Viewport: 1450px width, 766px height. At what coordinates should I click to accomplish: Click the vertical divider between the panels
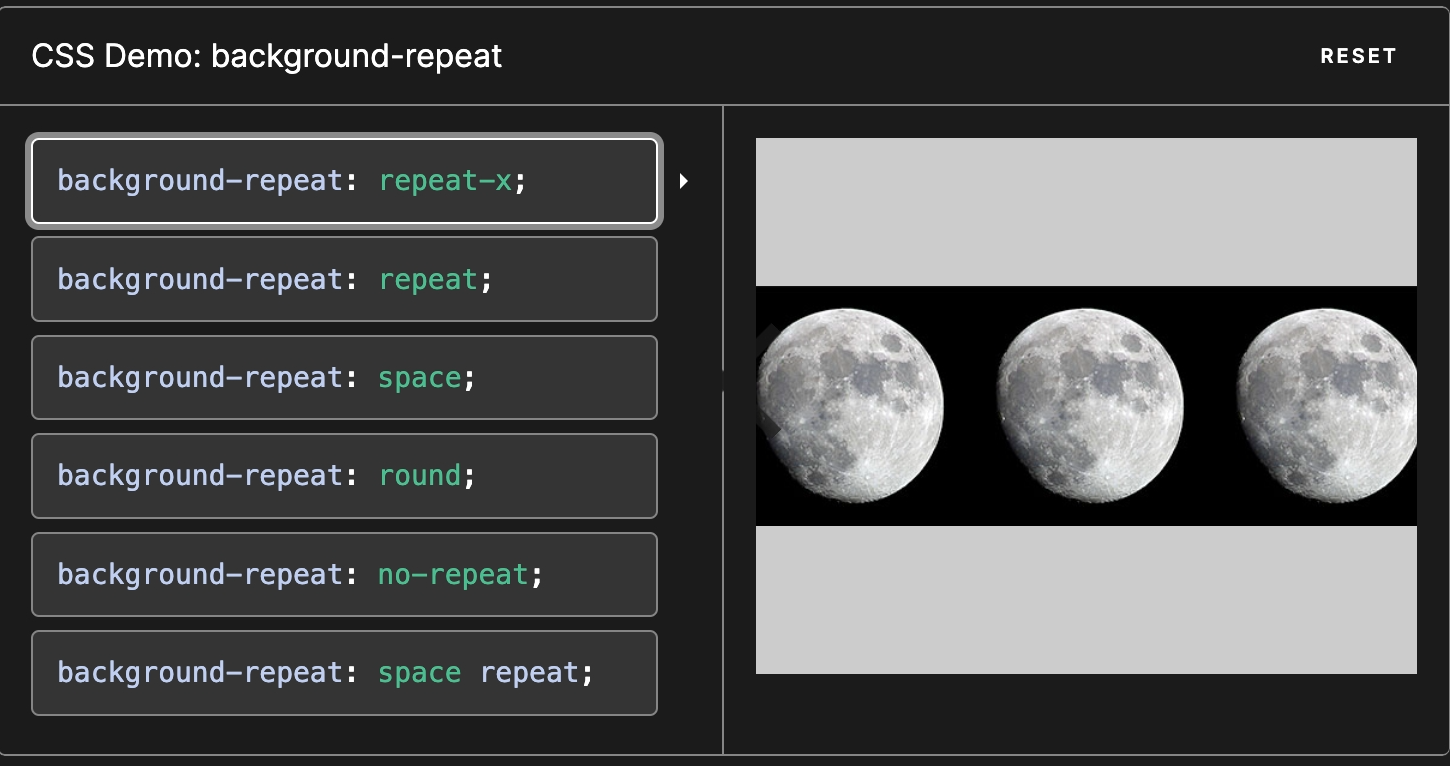point(723,430)
